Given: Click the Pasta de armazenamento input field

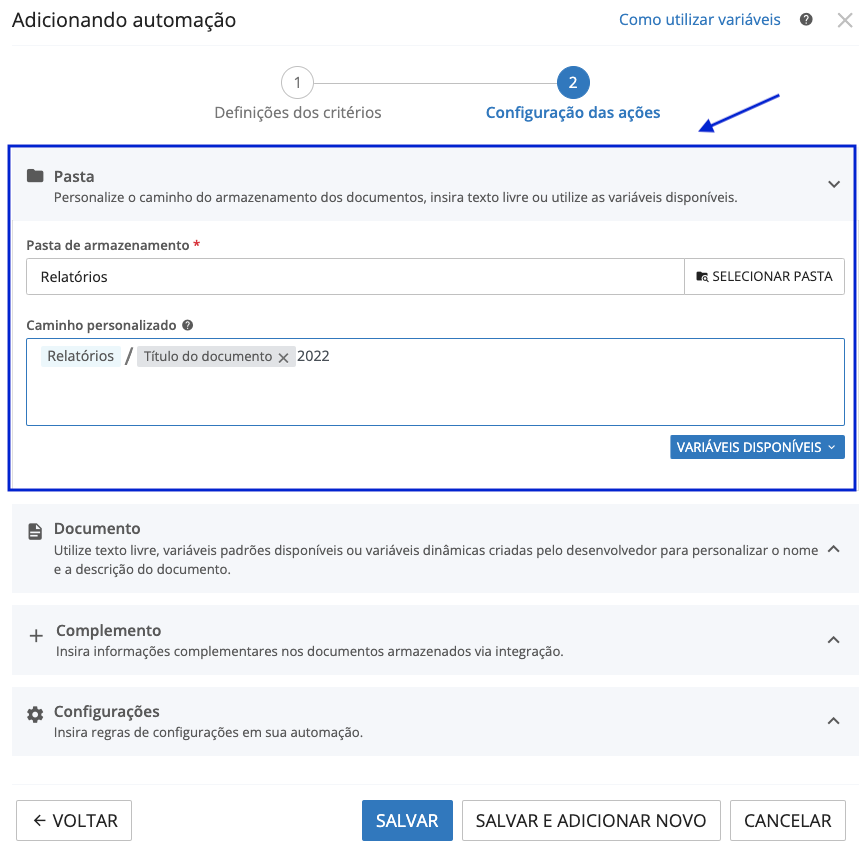Looking at the screenshot, I should point(355,277).
